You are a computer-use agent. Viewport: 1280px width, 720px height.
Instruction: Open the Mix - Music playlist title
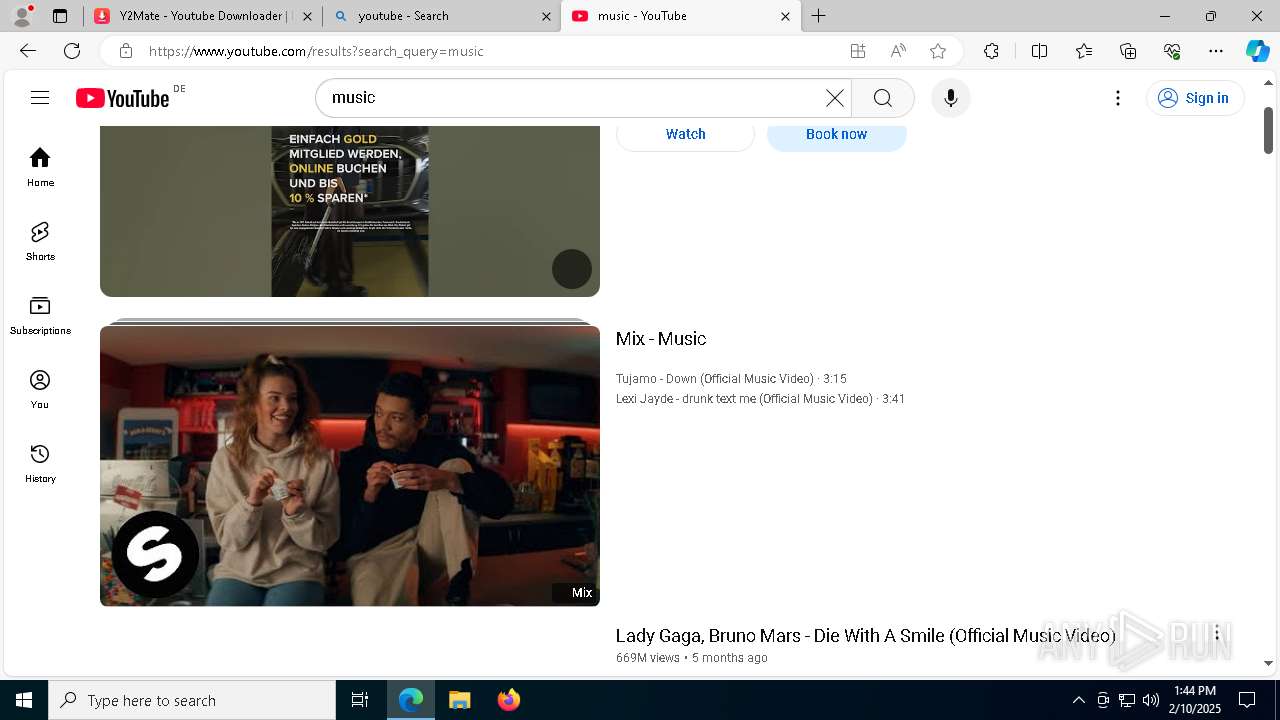coord(661,339)
